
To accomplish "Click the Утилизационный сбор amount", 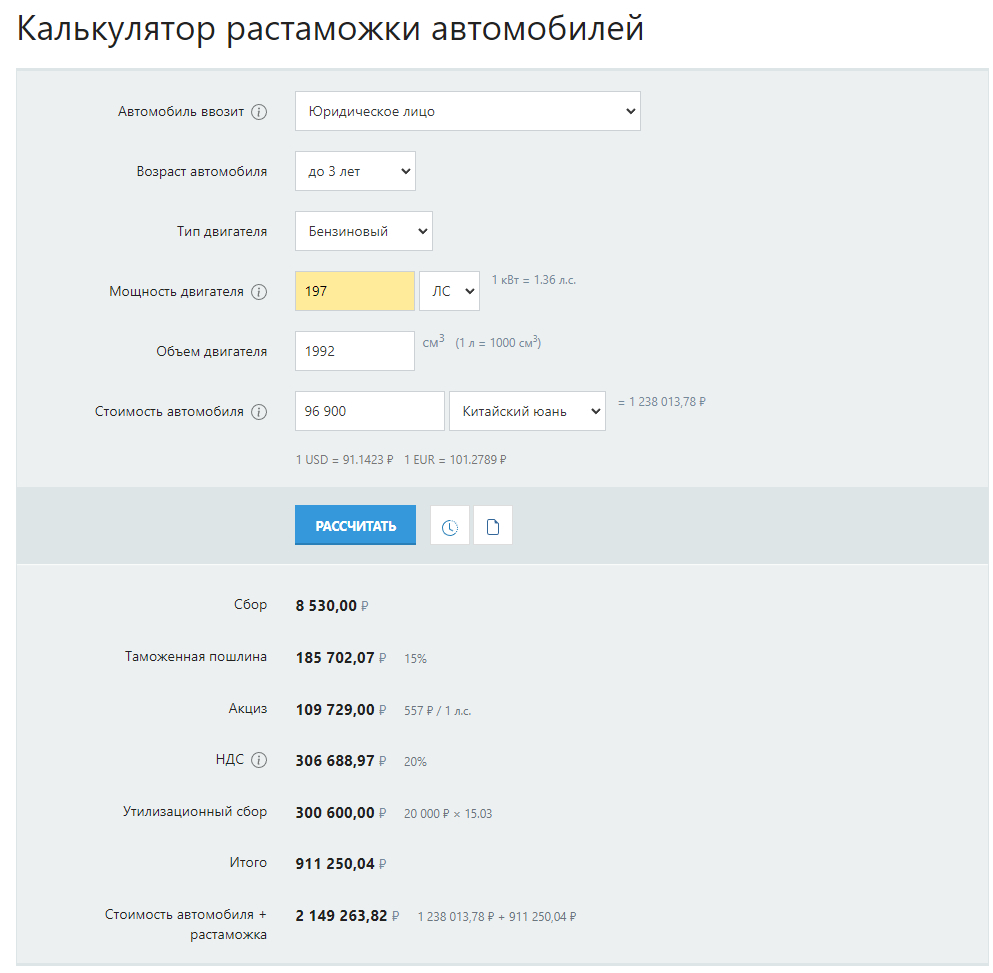I will pos(335,813).
